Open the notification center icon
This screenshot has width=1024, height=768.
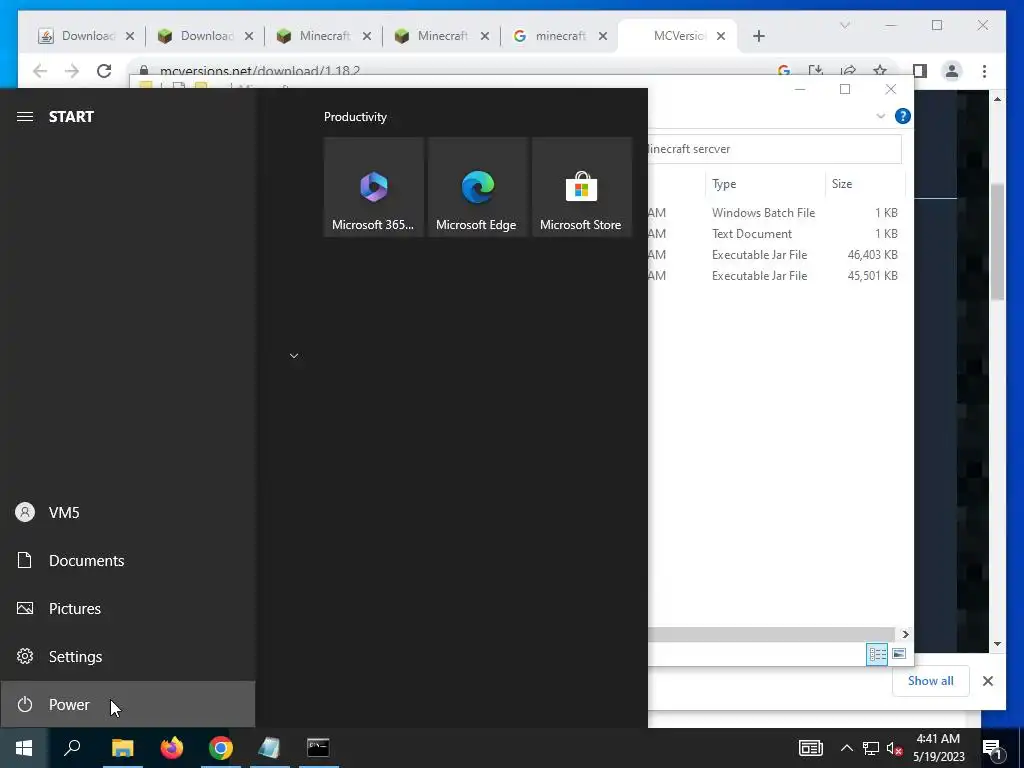pos(992,749)
